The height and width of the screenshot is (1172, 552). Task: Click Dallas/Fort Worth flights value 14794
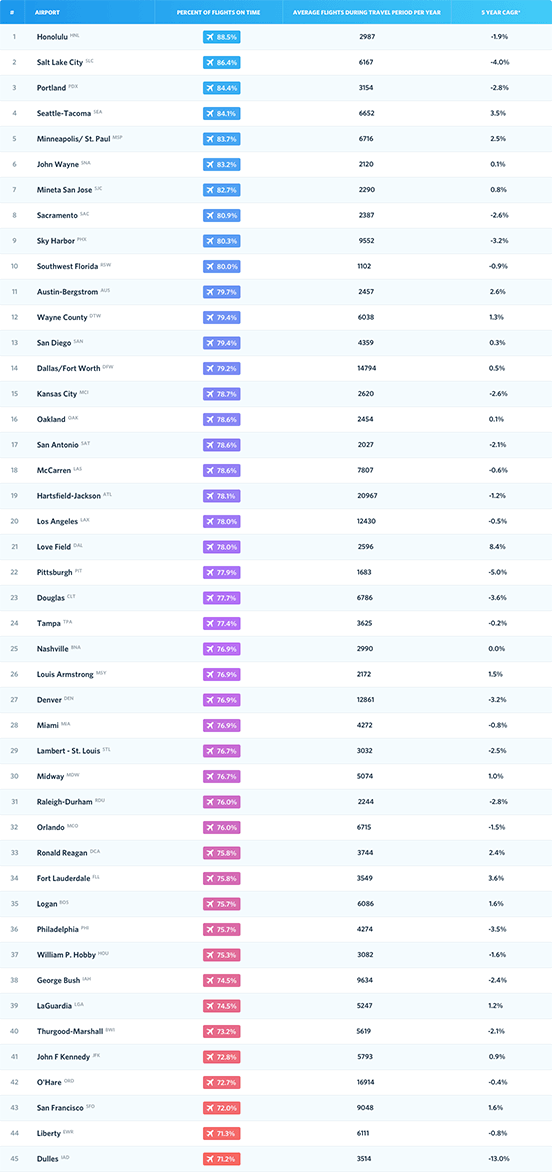tap(367, 368)
